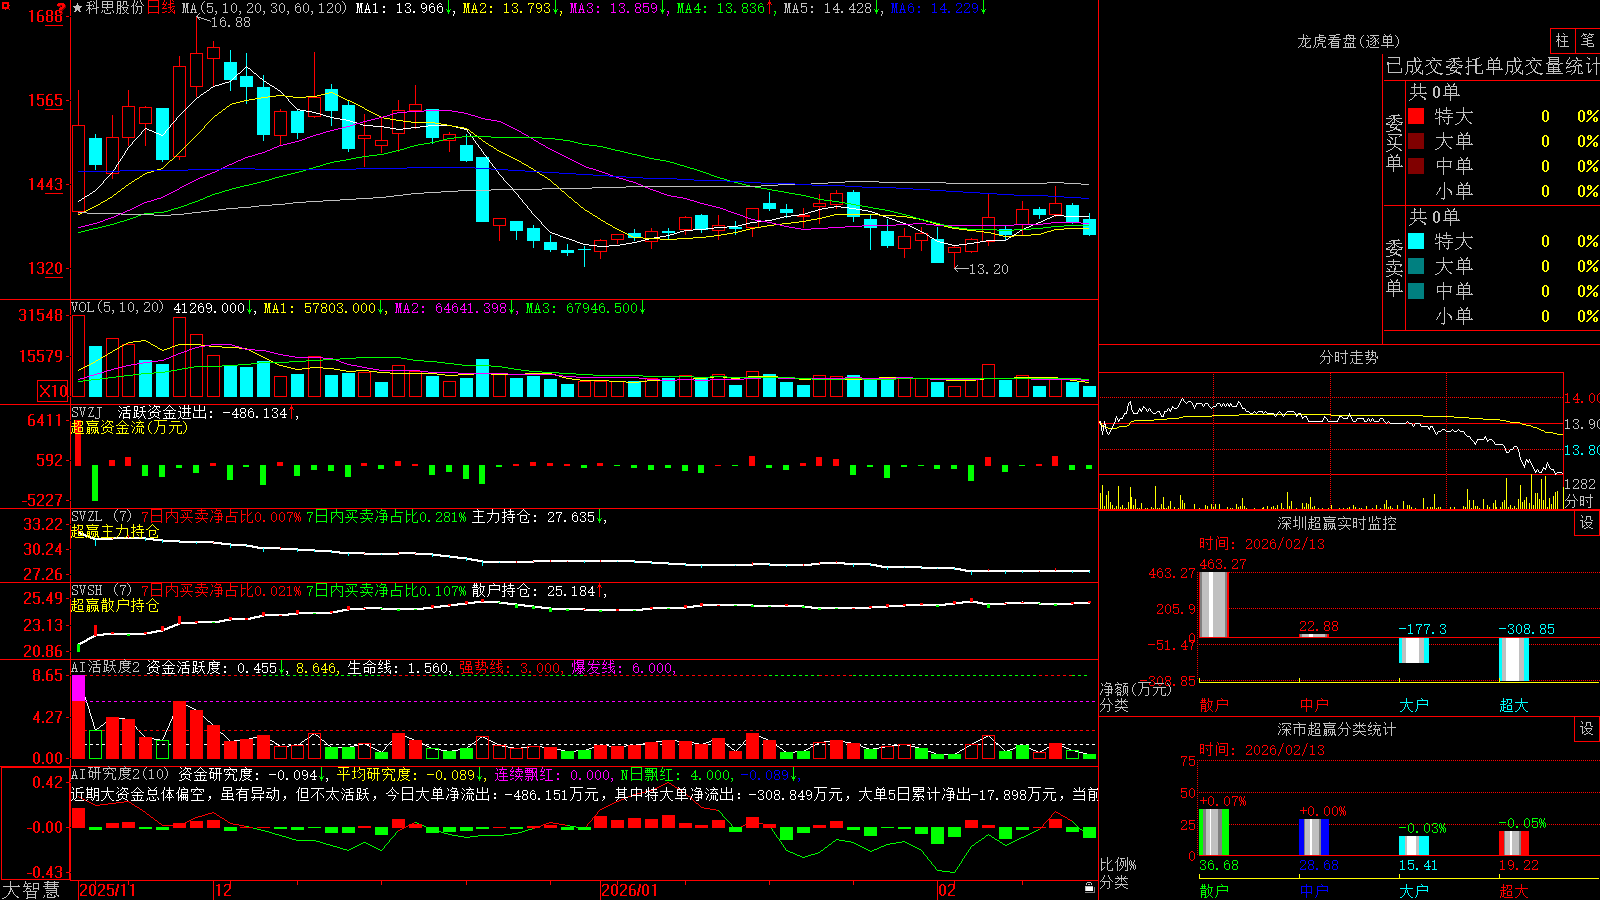Click the 大智慧 logo label
Viewport: 1600px width, 900px height.
point(31,890)
